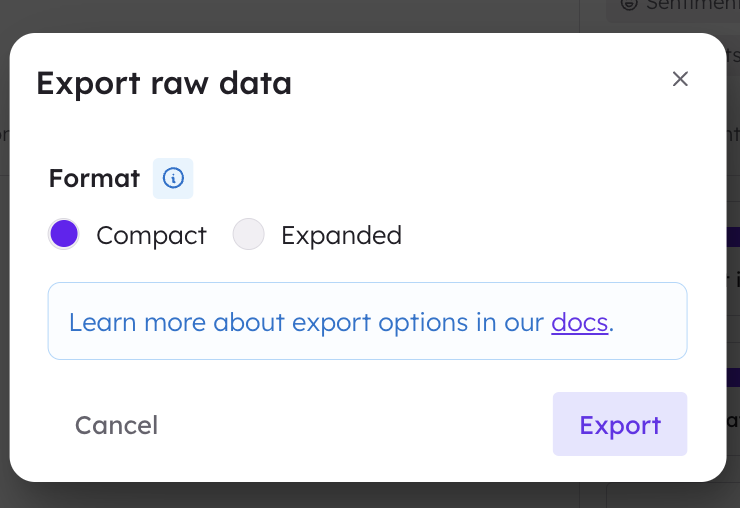Click the Format info icon
740x508 pixels.
(173, 178)
